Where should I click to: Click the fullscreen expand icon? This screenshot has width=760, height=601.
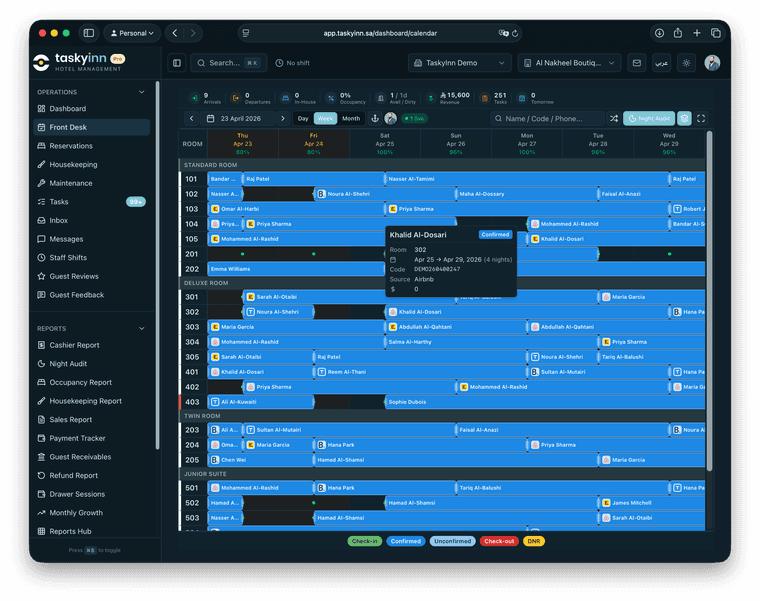point(701,118)
